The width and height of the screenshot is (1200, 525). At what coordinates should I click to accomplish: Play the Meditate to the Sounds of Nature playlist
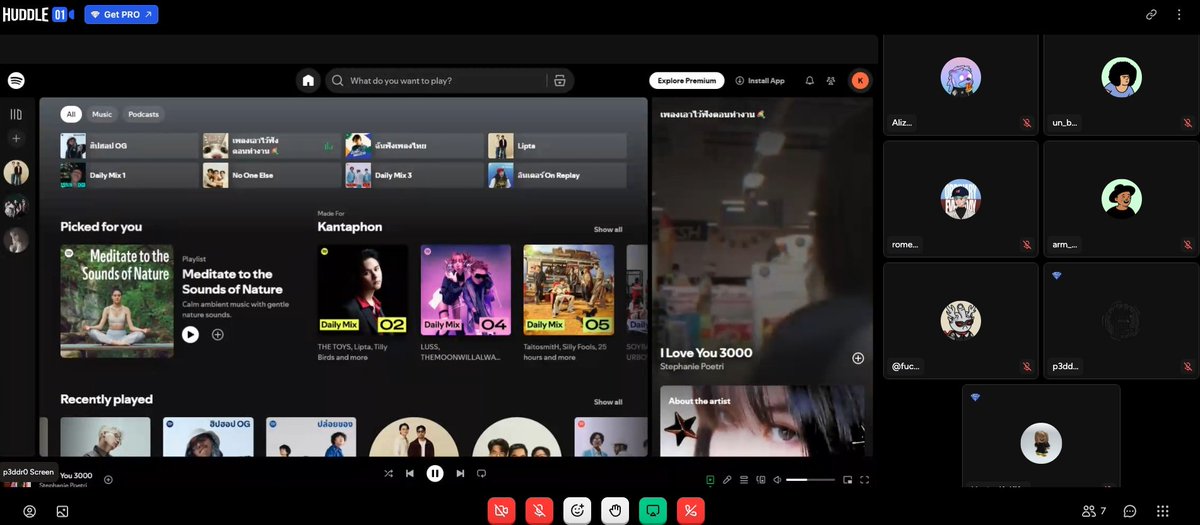tap(190, 334)
